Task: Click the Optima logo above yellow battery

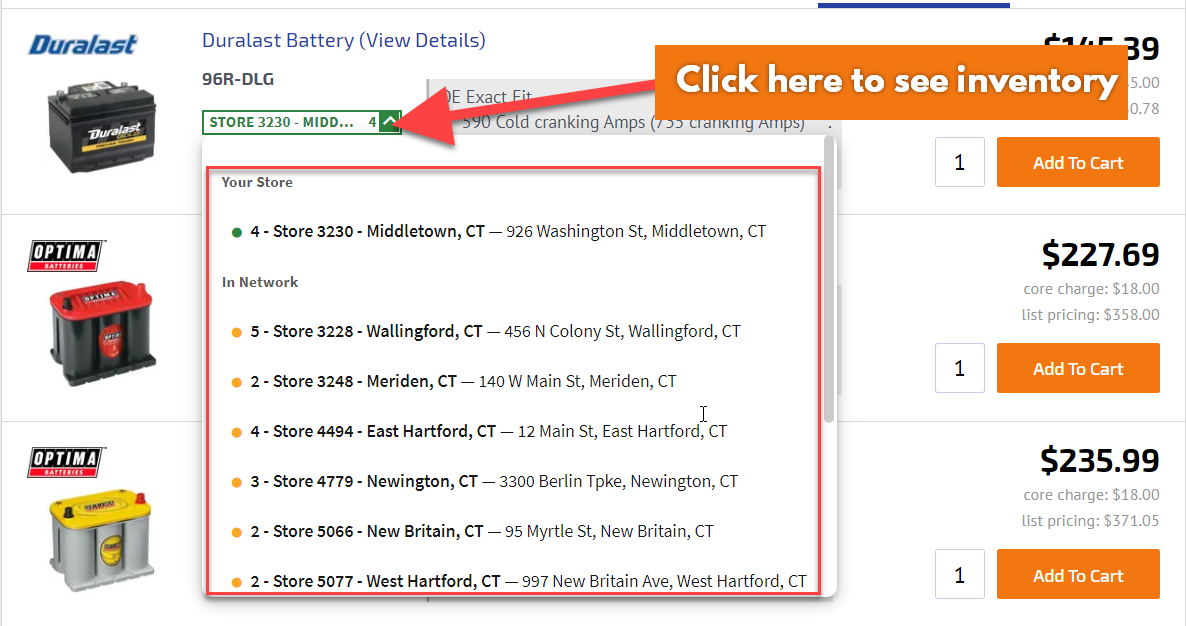Action: click(x=66, y=462)
